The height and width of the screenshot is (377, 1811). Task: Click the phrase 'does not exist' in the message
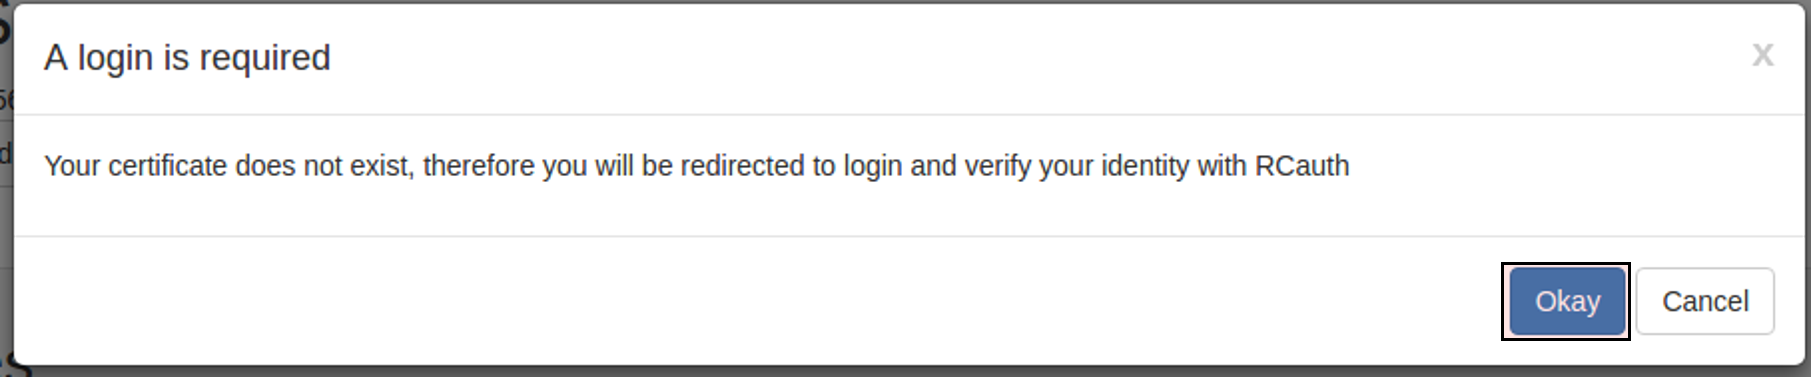pyautogui.click(x=325, y=166)
